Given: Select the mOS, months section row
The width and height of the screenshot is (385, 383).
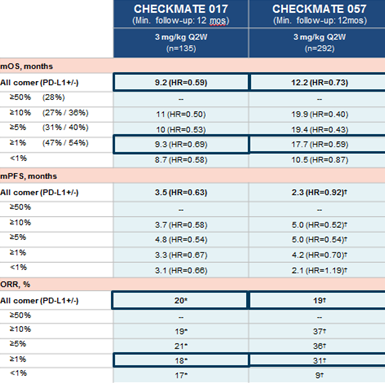Looking at the screenshot, I should [192, 66].
